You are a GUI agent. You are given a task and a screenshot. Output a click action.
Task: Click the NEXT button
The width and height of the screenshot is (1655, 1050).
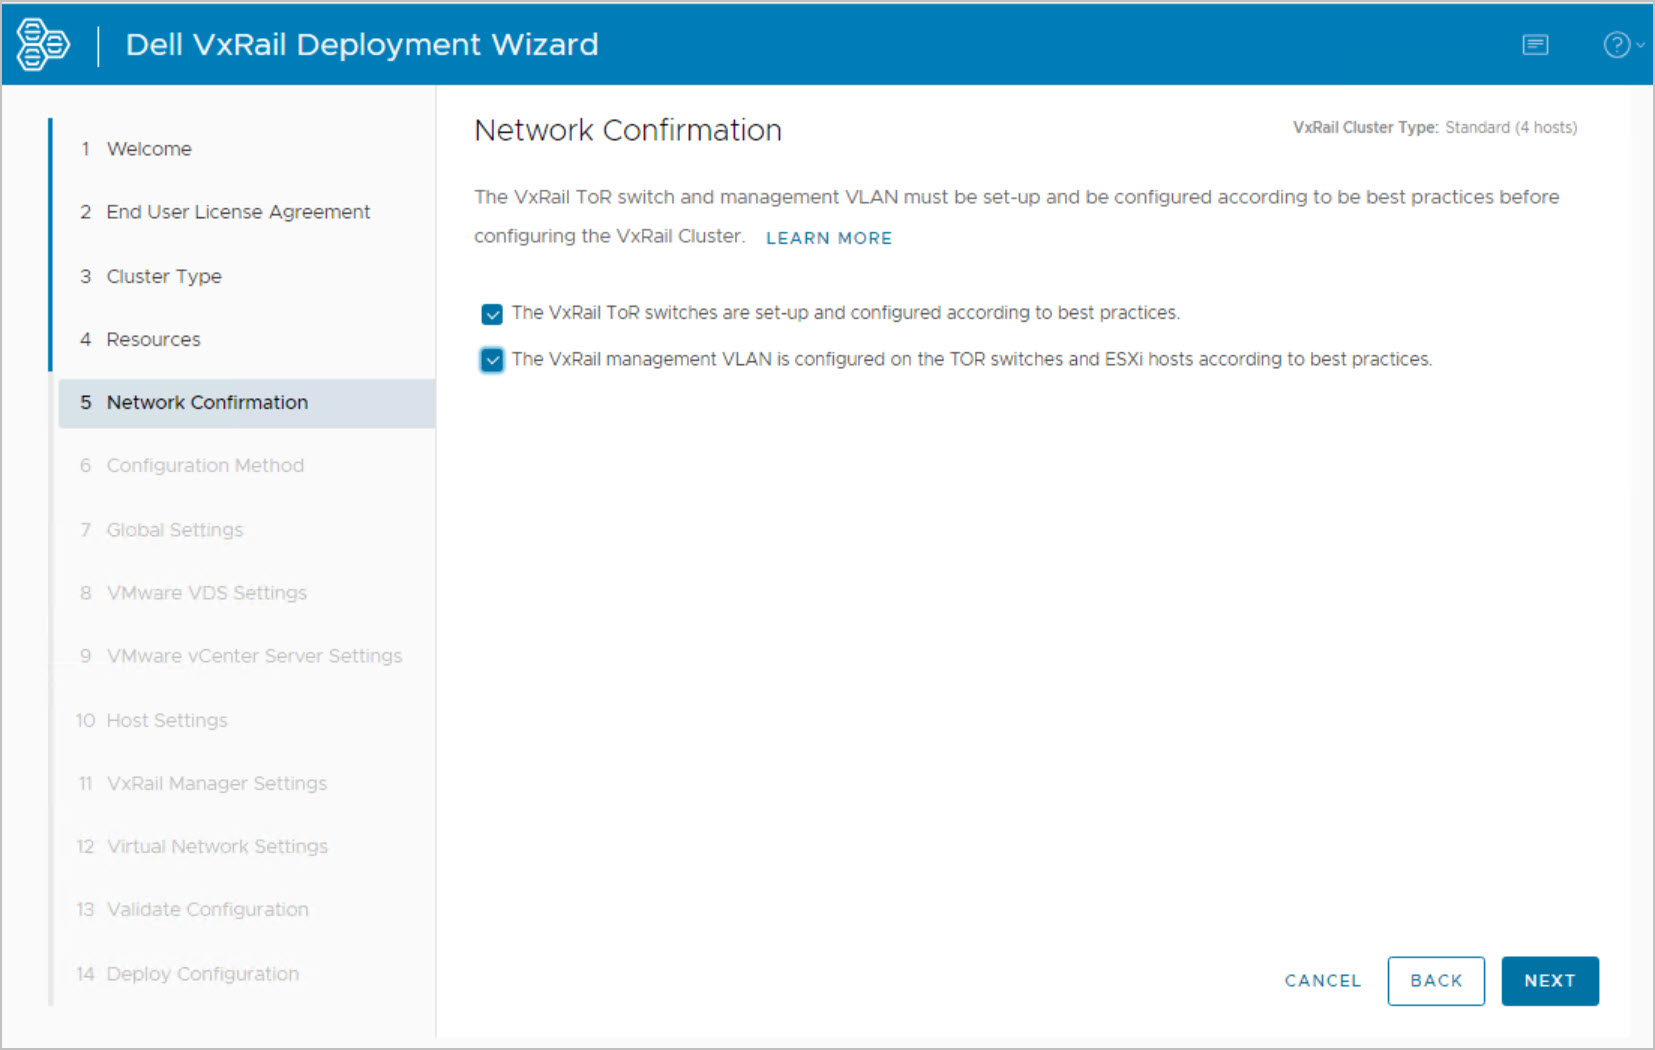(1549, 981)
